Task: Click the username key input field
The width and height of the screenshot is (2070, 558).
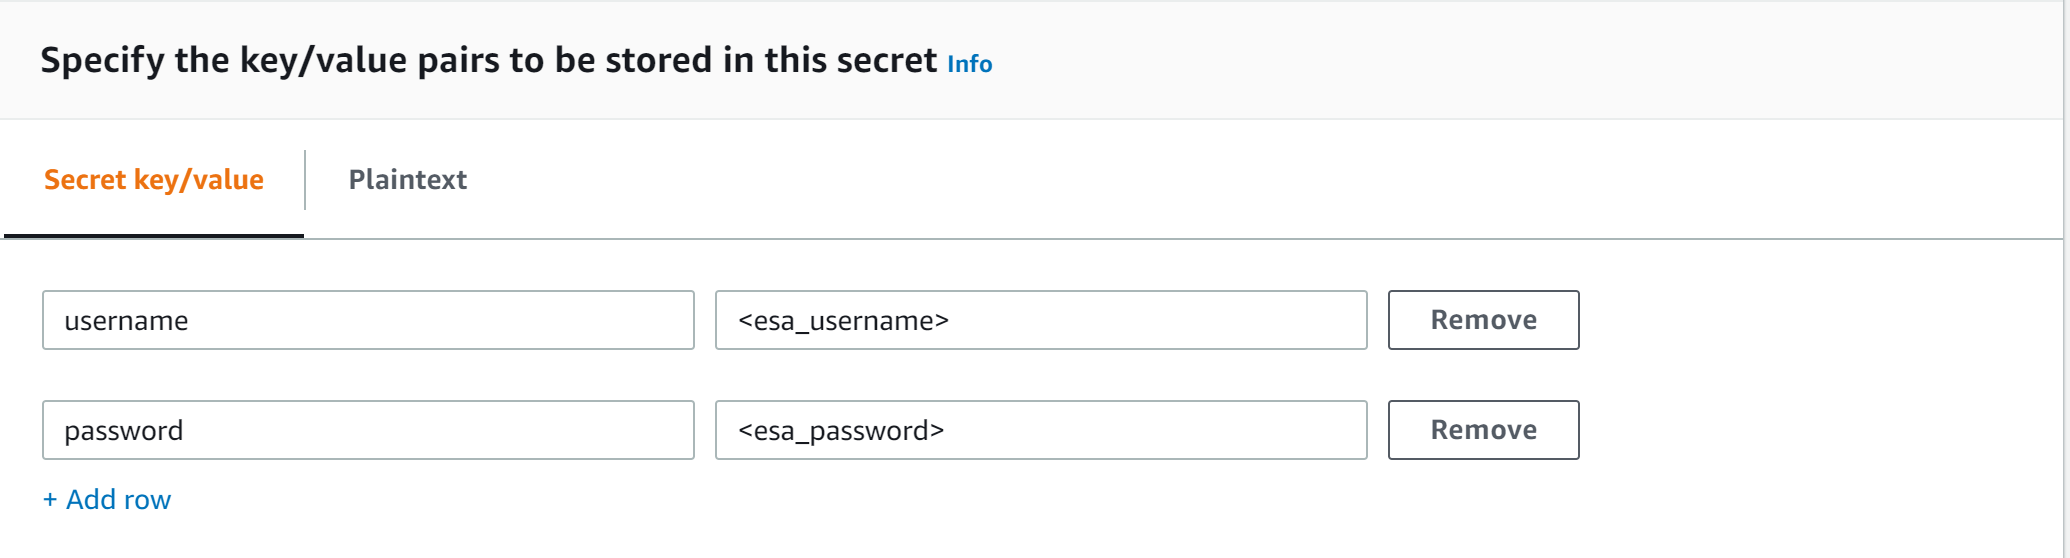Action: [x=368, y=320]
